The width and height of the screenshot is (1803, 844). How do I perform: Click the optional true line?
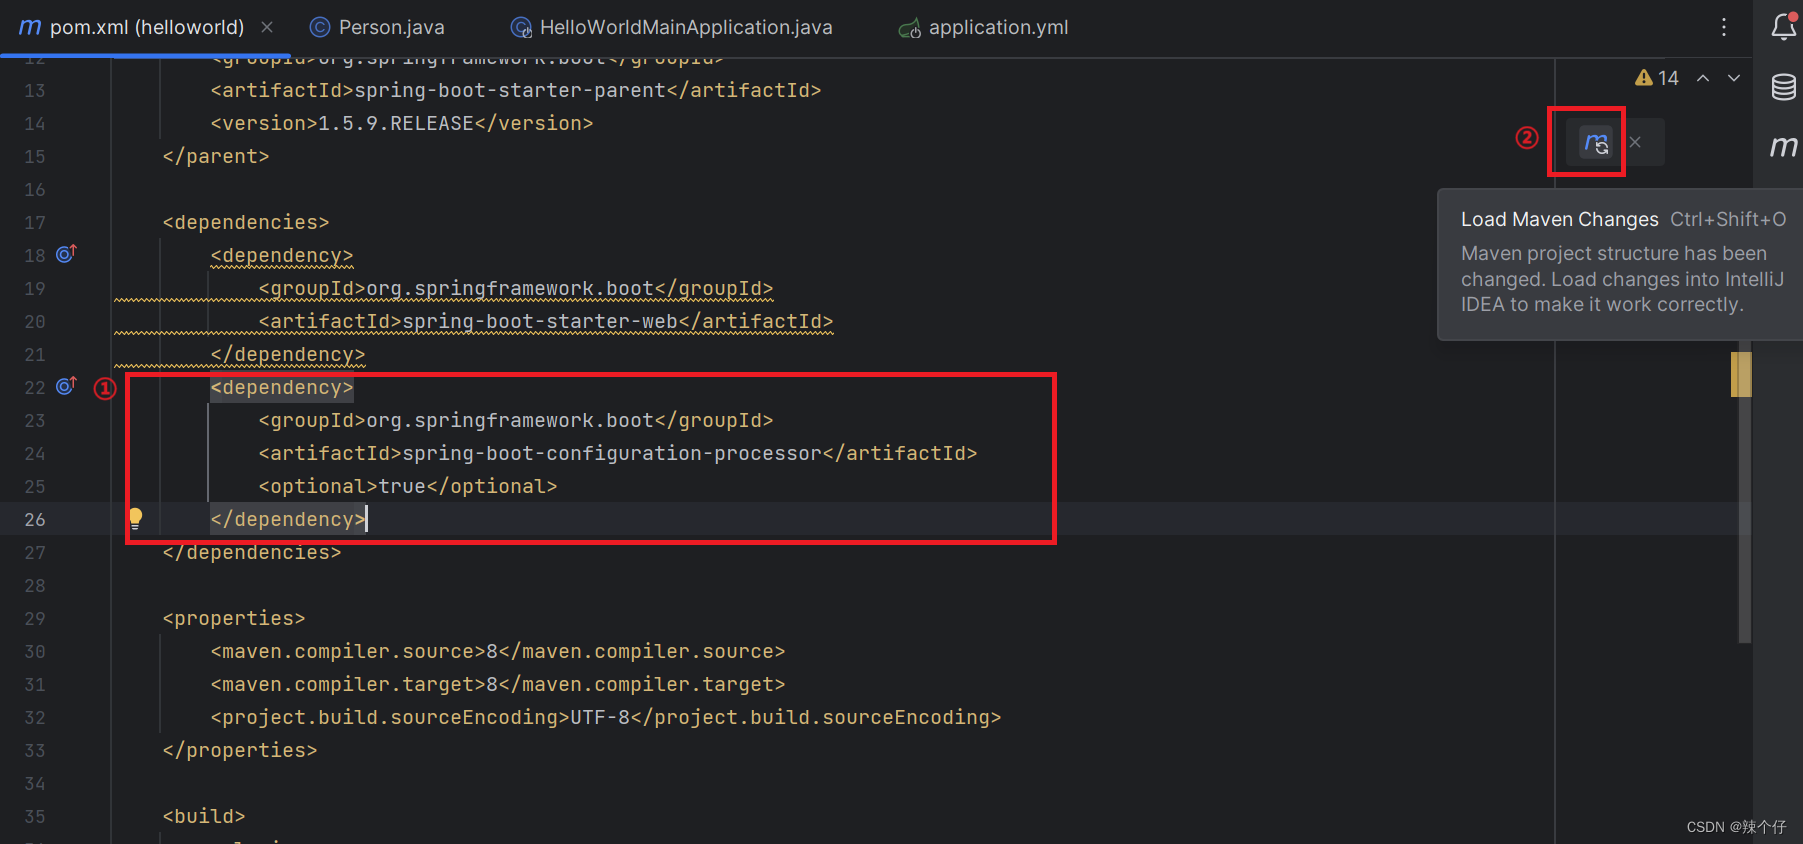408,486
